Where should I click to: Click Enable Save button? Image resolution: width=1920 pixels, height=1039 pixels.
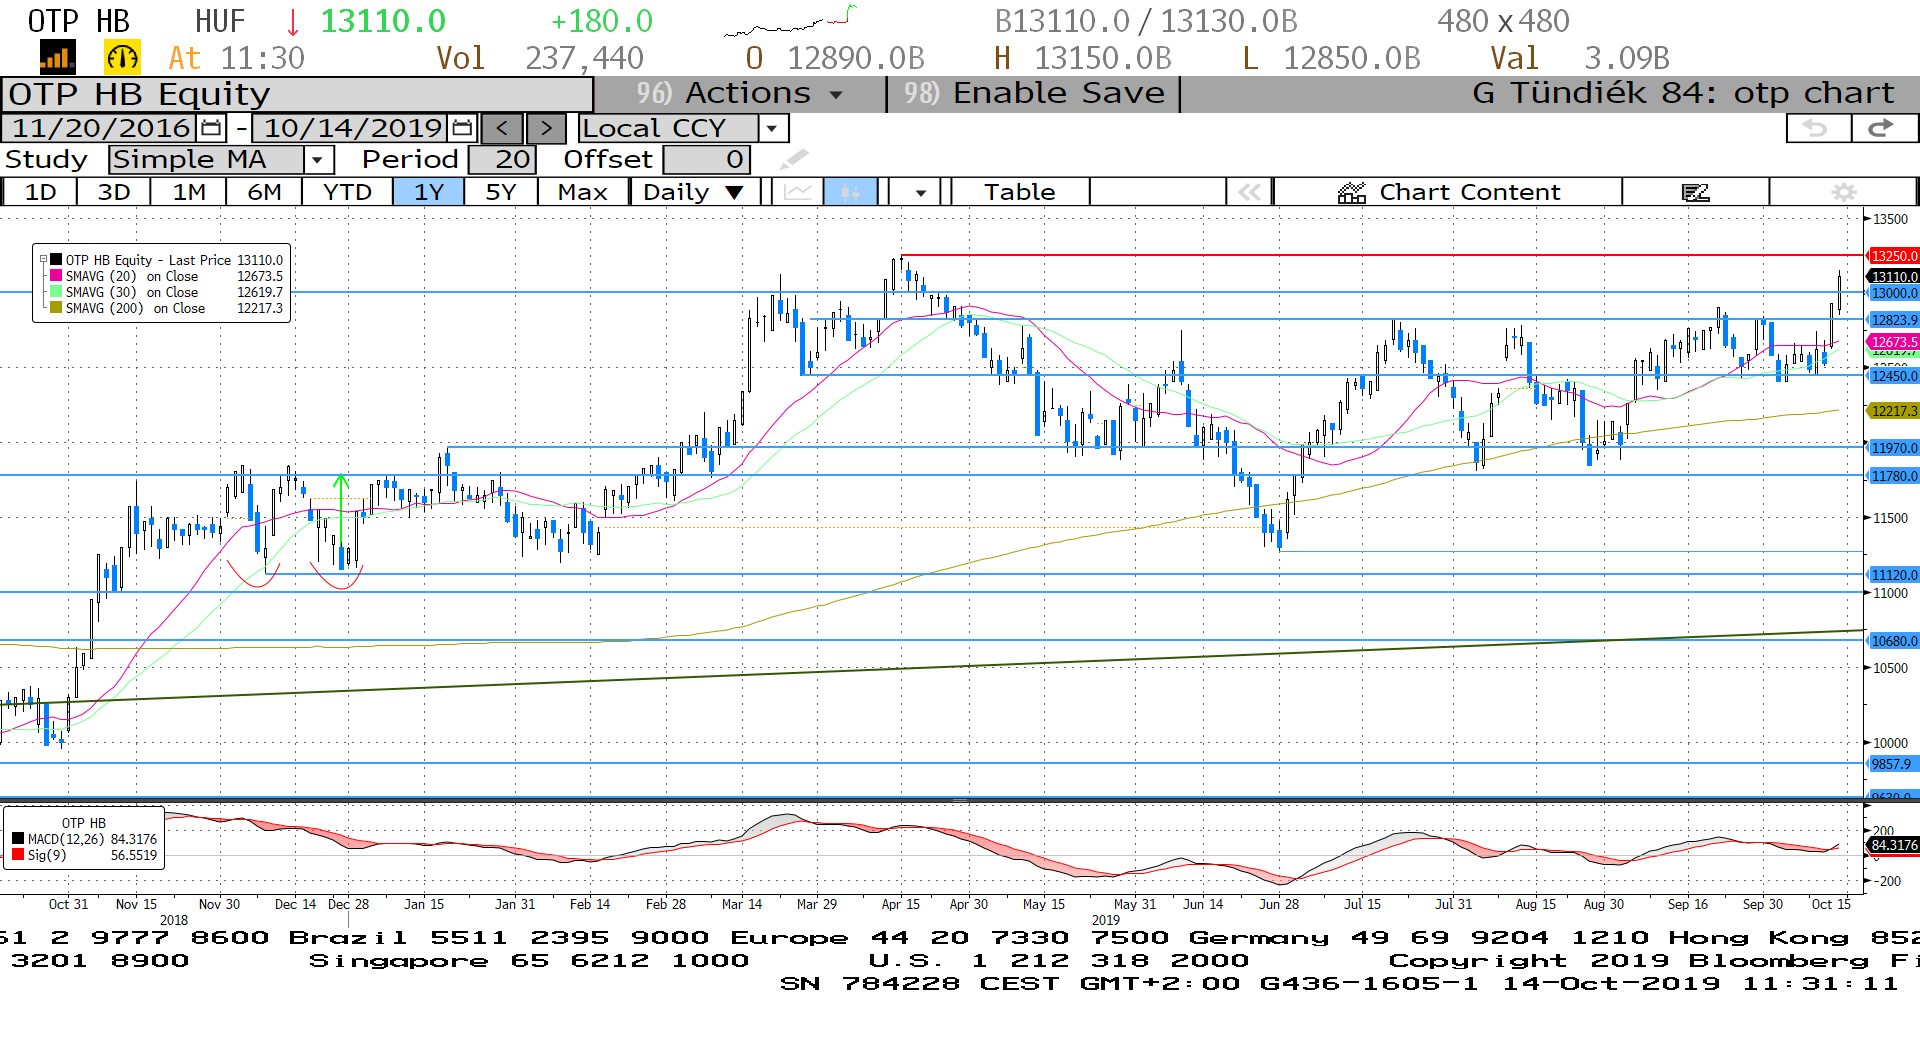(x=1034, y=94)
